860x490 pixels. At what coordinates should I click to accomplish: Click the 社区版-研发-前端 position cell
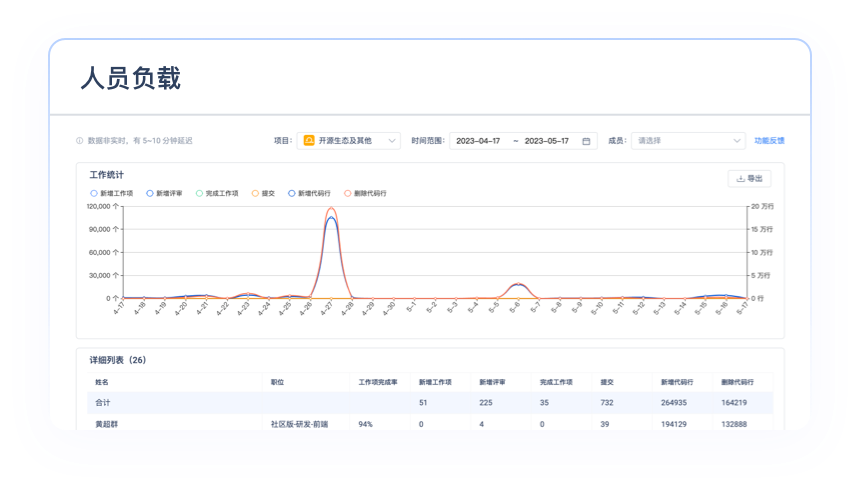point(299,424)
